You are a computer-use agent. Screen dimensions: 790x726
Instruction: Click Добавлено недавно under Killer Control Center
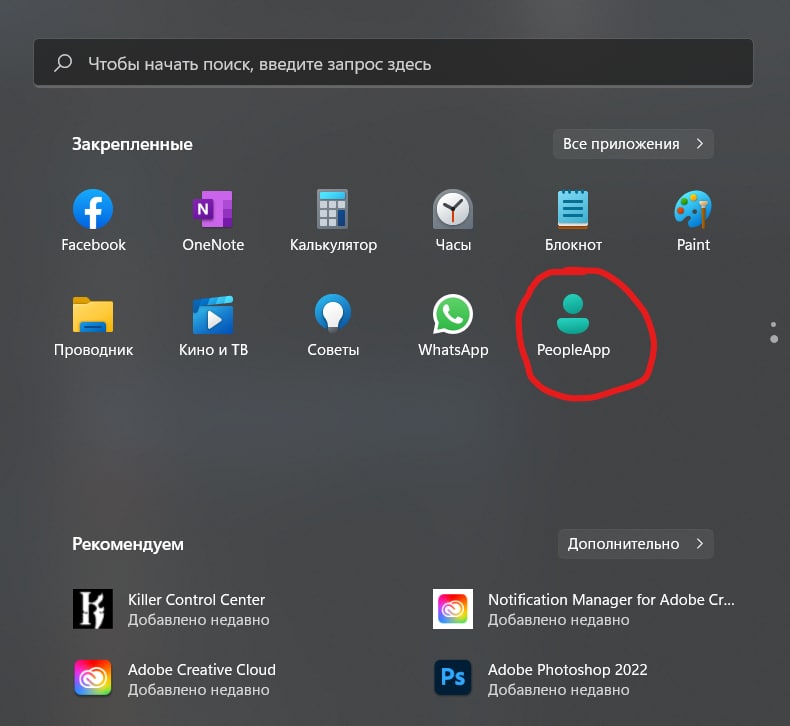point(199,620)
